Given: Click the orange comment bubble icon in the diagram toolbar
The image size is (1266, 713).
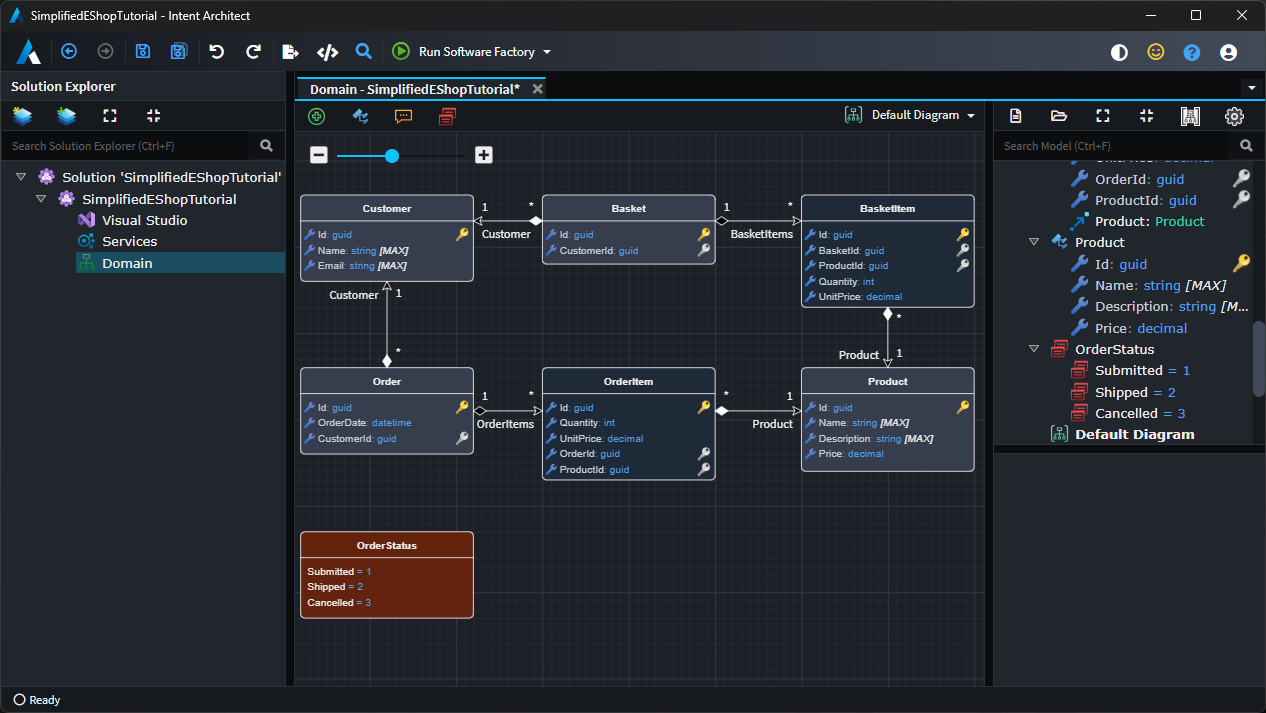Looking at the screenshot, I should point(404,116).
